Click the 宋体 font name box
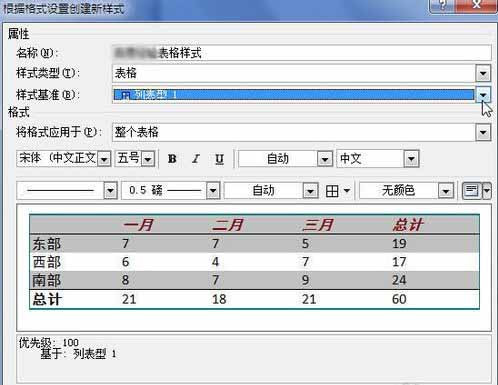 pyautogui.click(x=58, y=159)
